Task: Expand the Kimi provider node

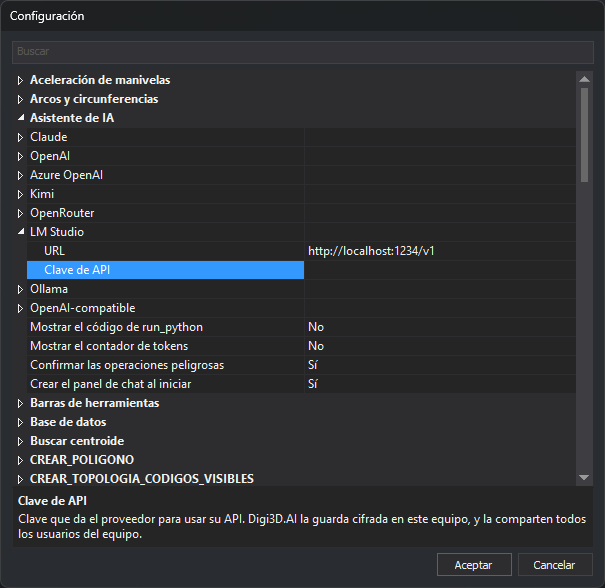Action: (20, 194)
